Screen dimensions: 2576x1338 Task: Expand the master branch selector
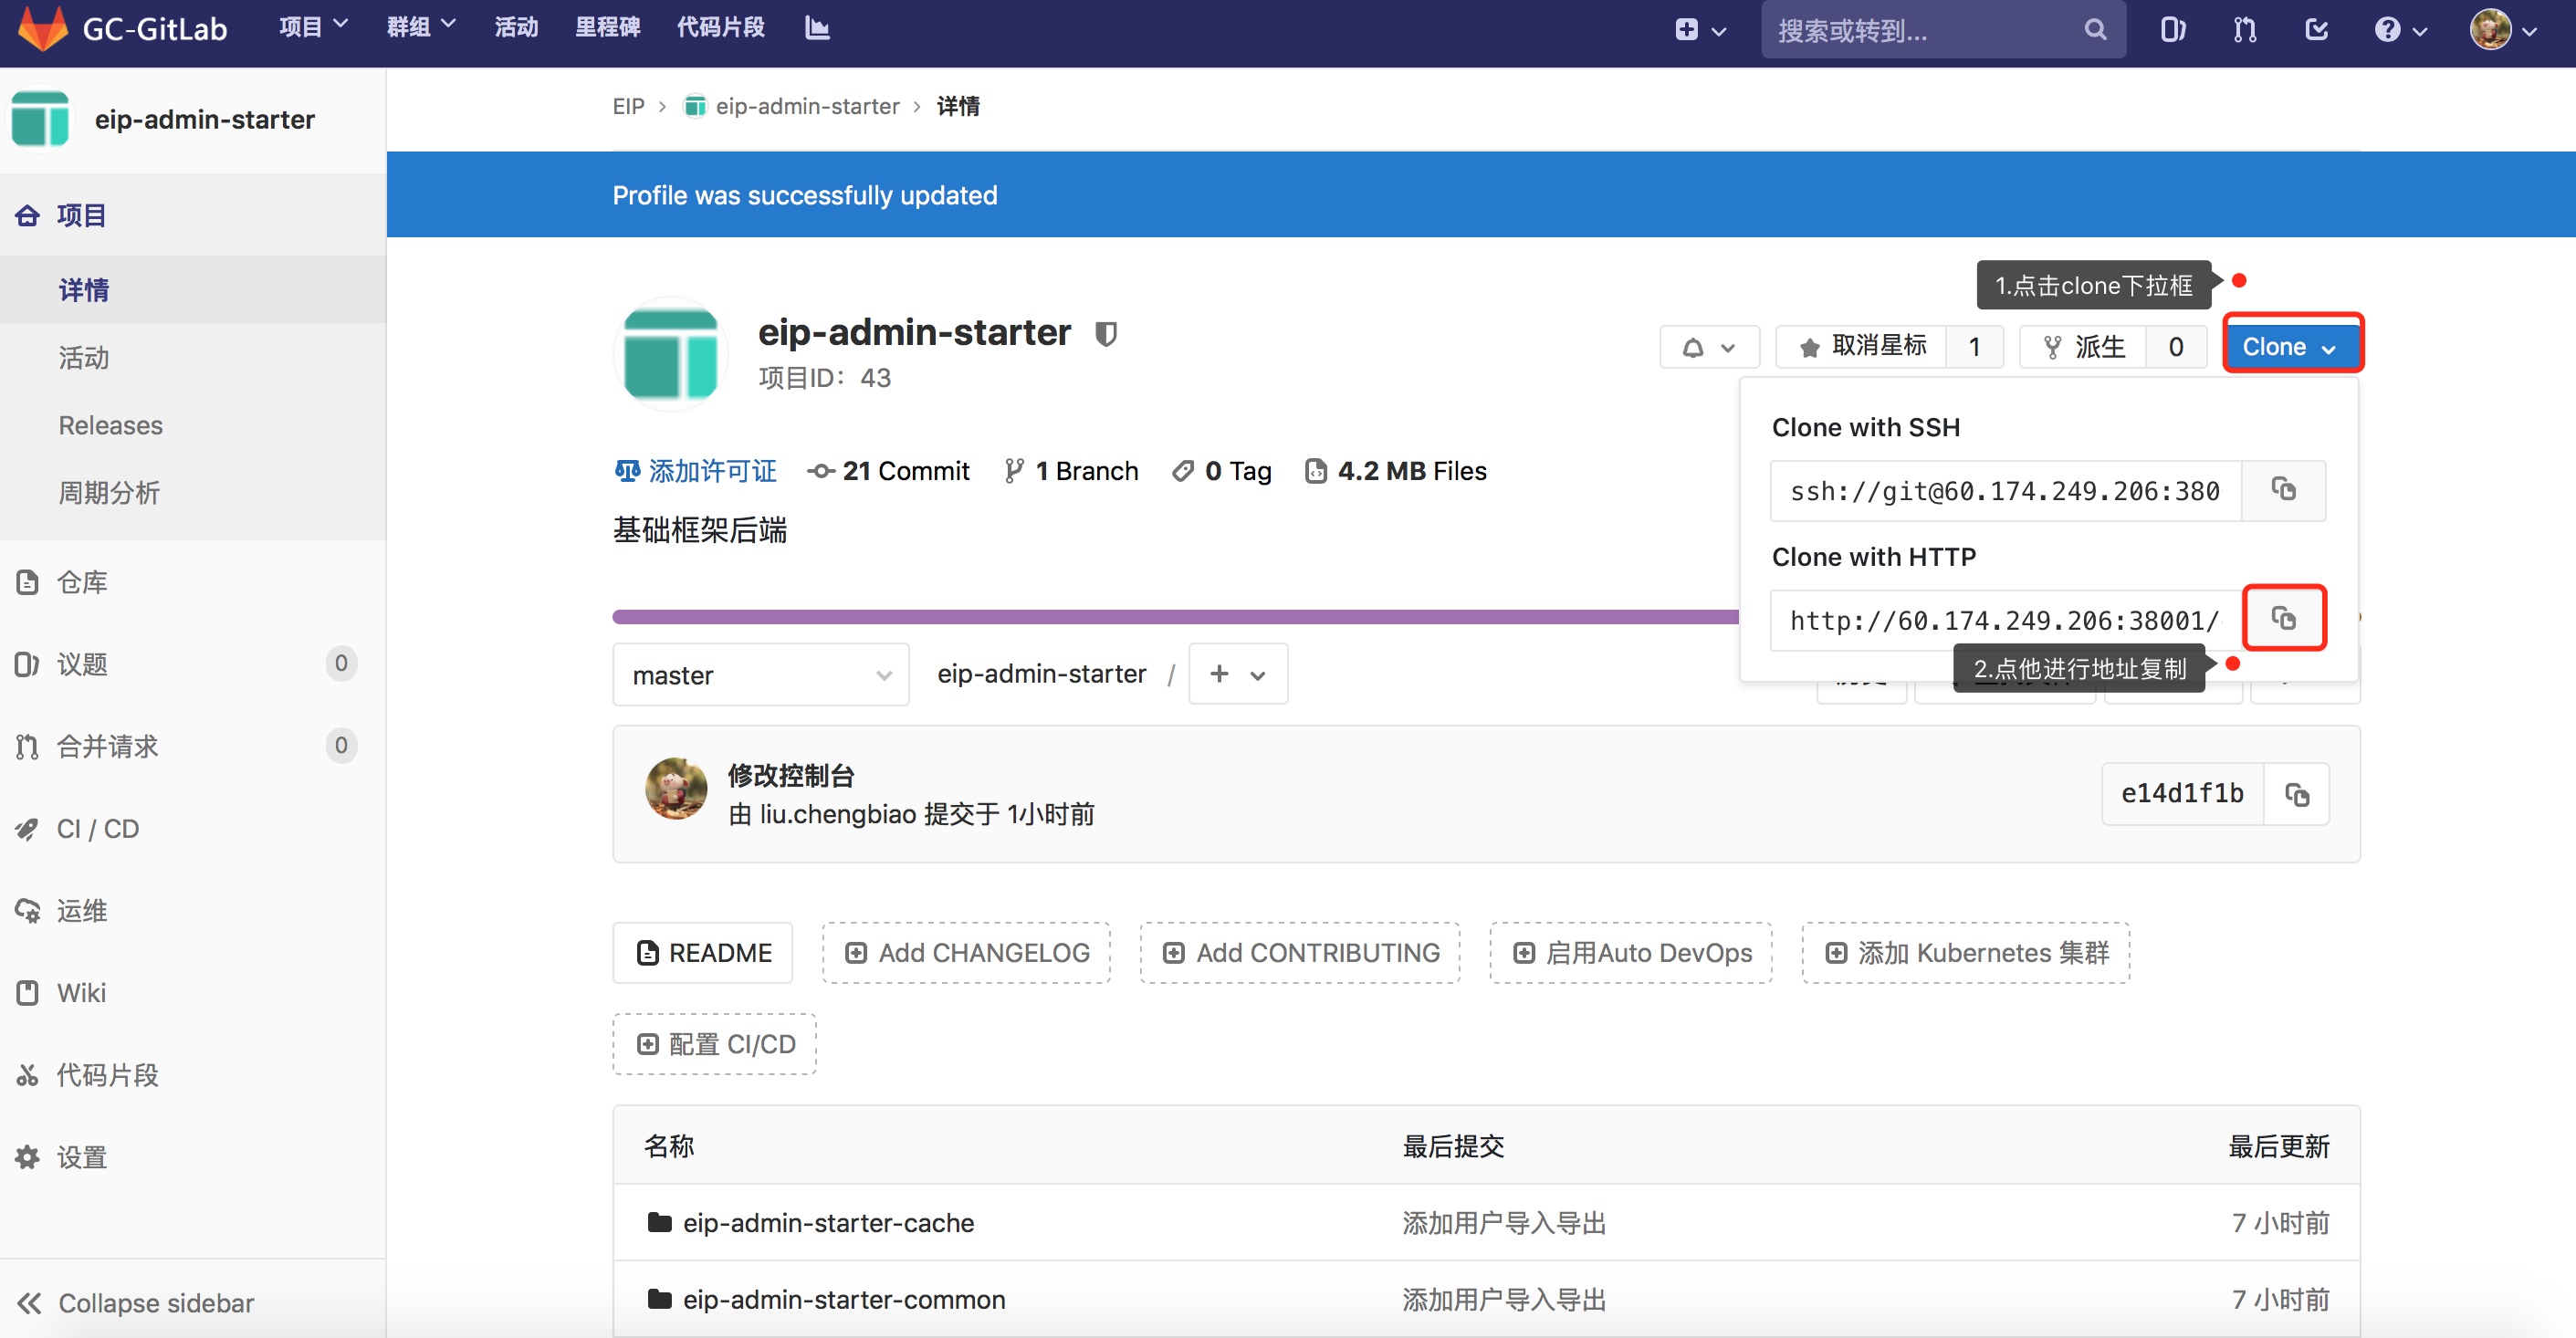[761, 675]
